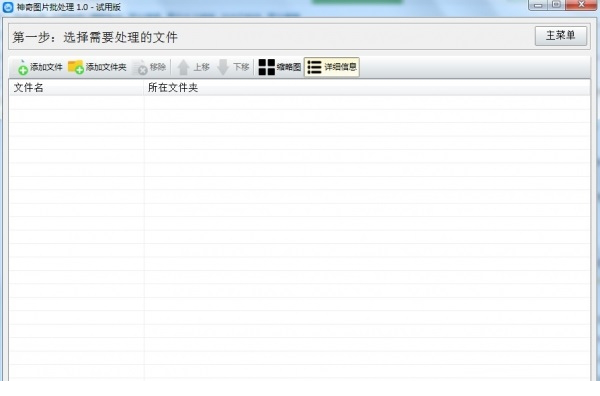The height and width of the screenshot is (396, 600).
Task: Minimize the 神奇图片批处理 window
Action: pos(538,5)
